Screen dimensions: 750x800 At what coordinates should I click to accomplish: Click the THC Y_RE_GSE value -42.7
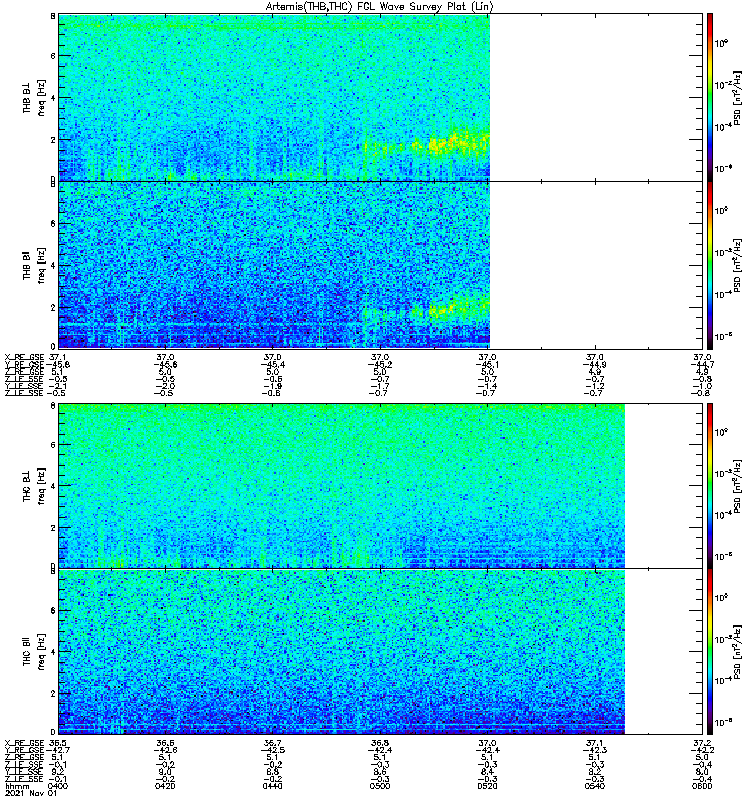pos(58,750)
